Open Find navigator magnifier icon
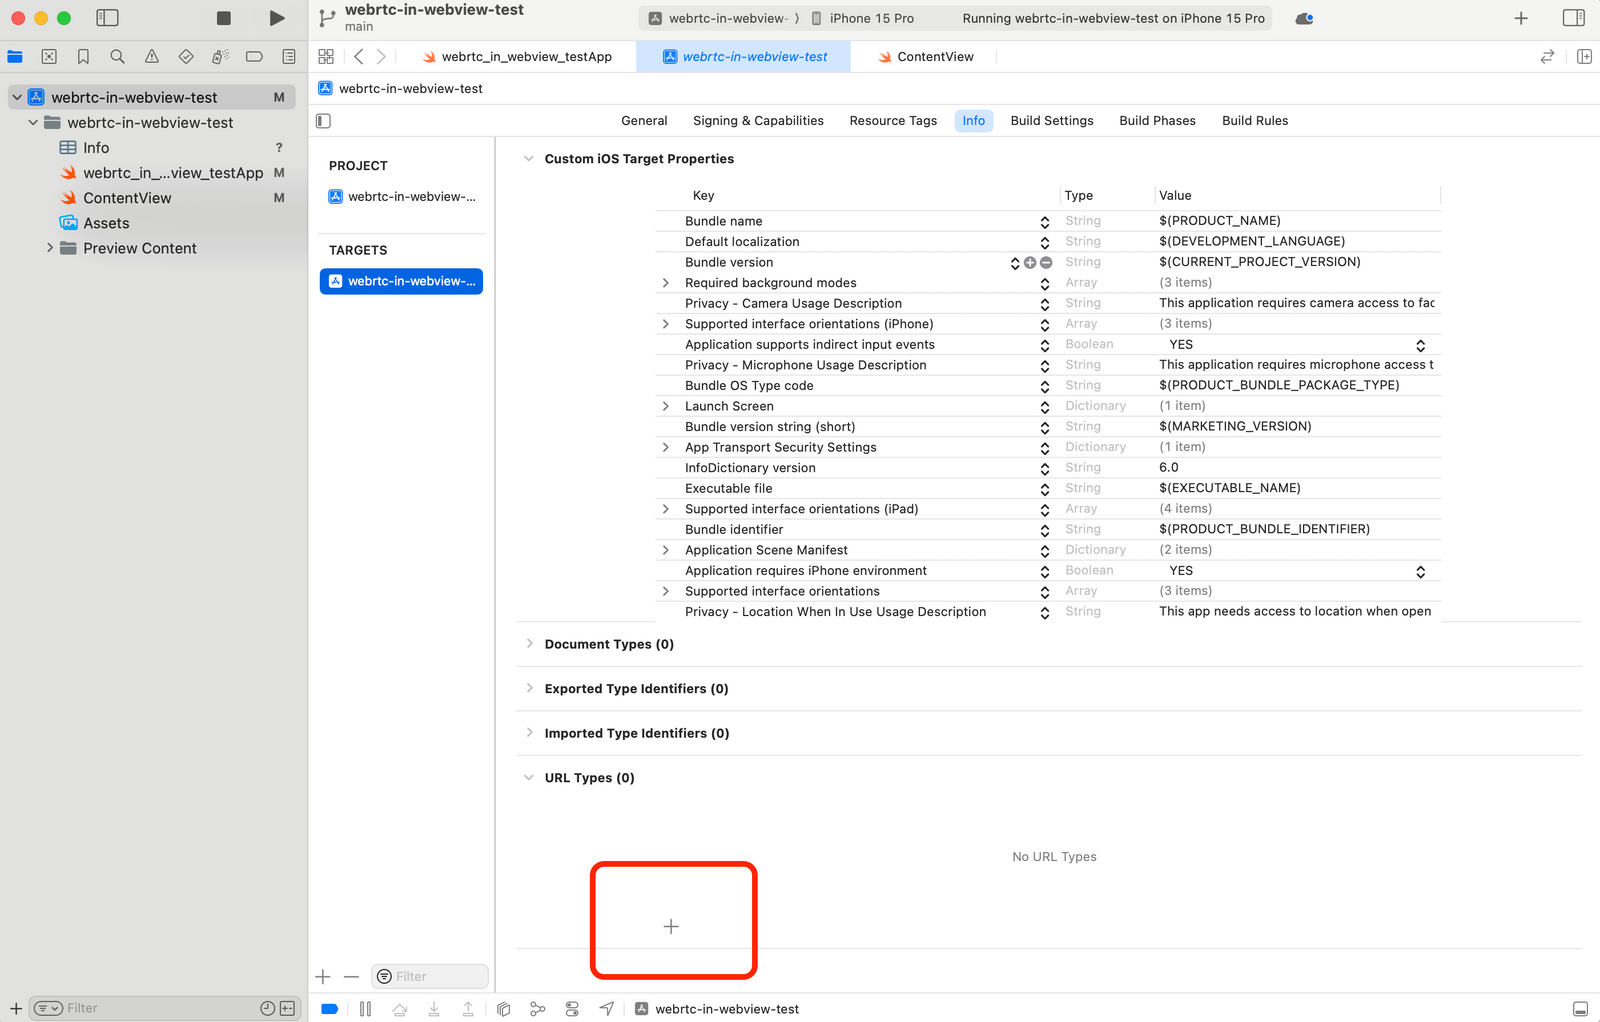Viewport: 1600px width, 1022px height. [x=117, y=57]
